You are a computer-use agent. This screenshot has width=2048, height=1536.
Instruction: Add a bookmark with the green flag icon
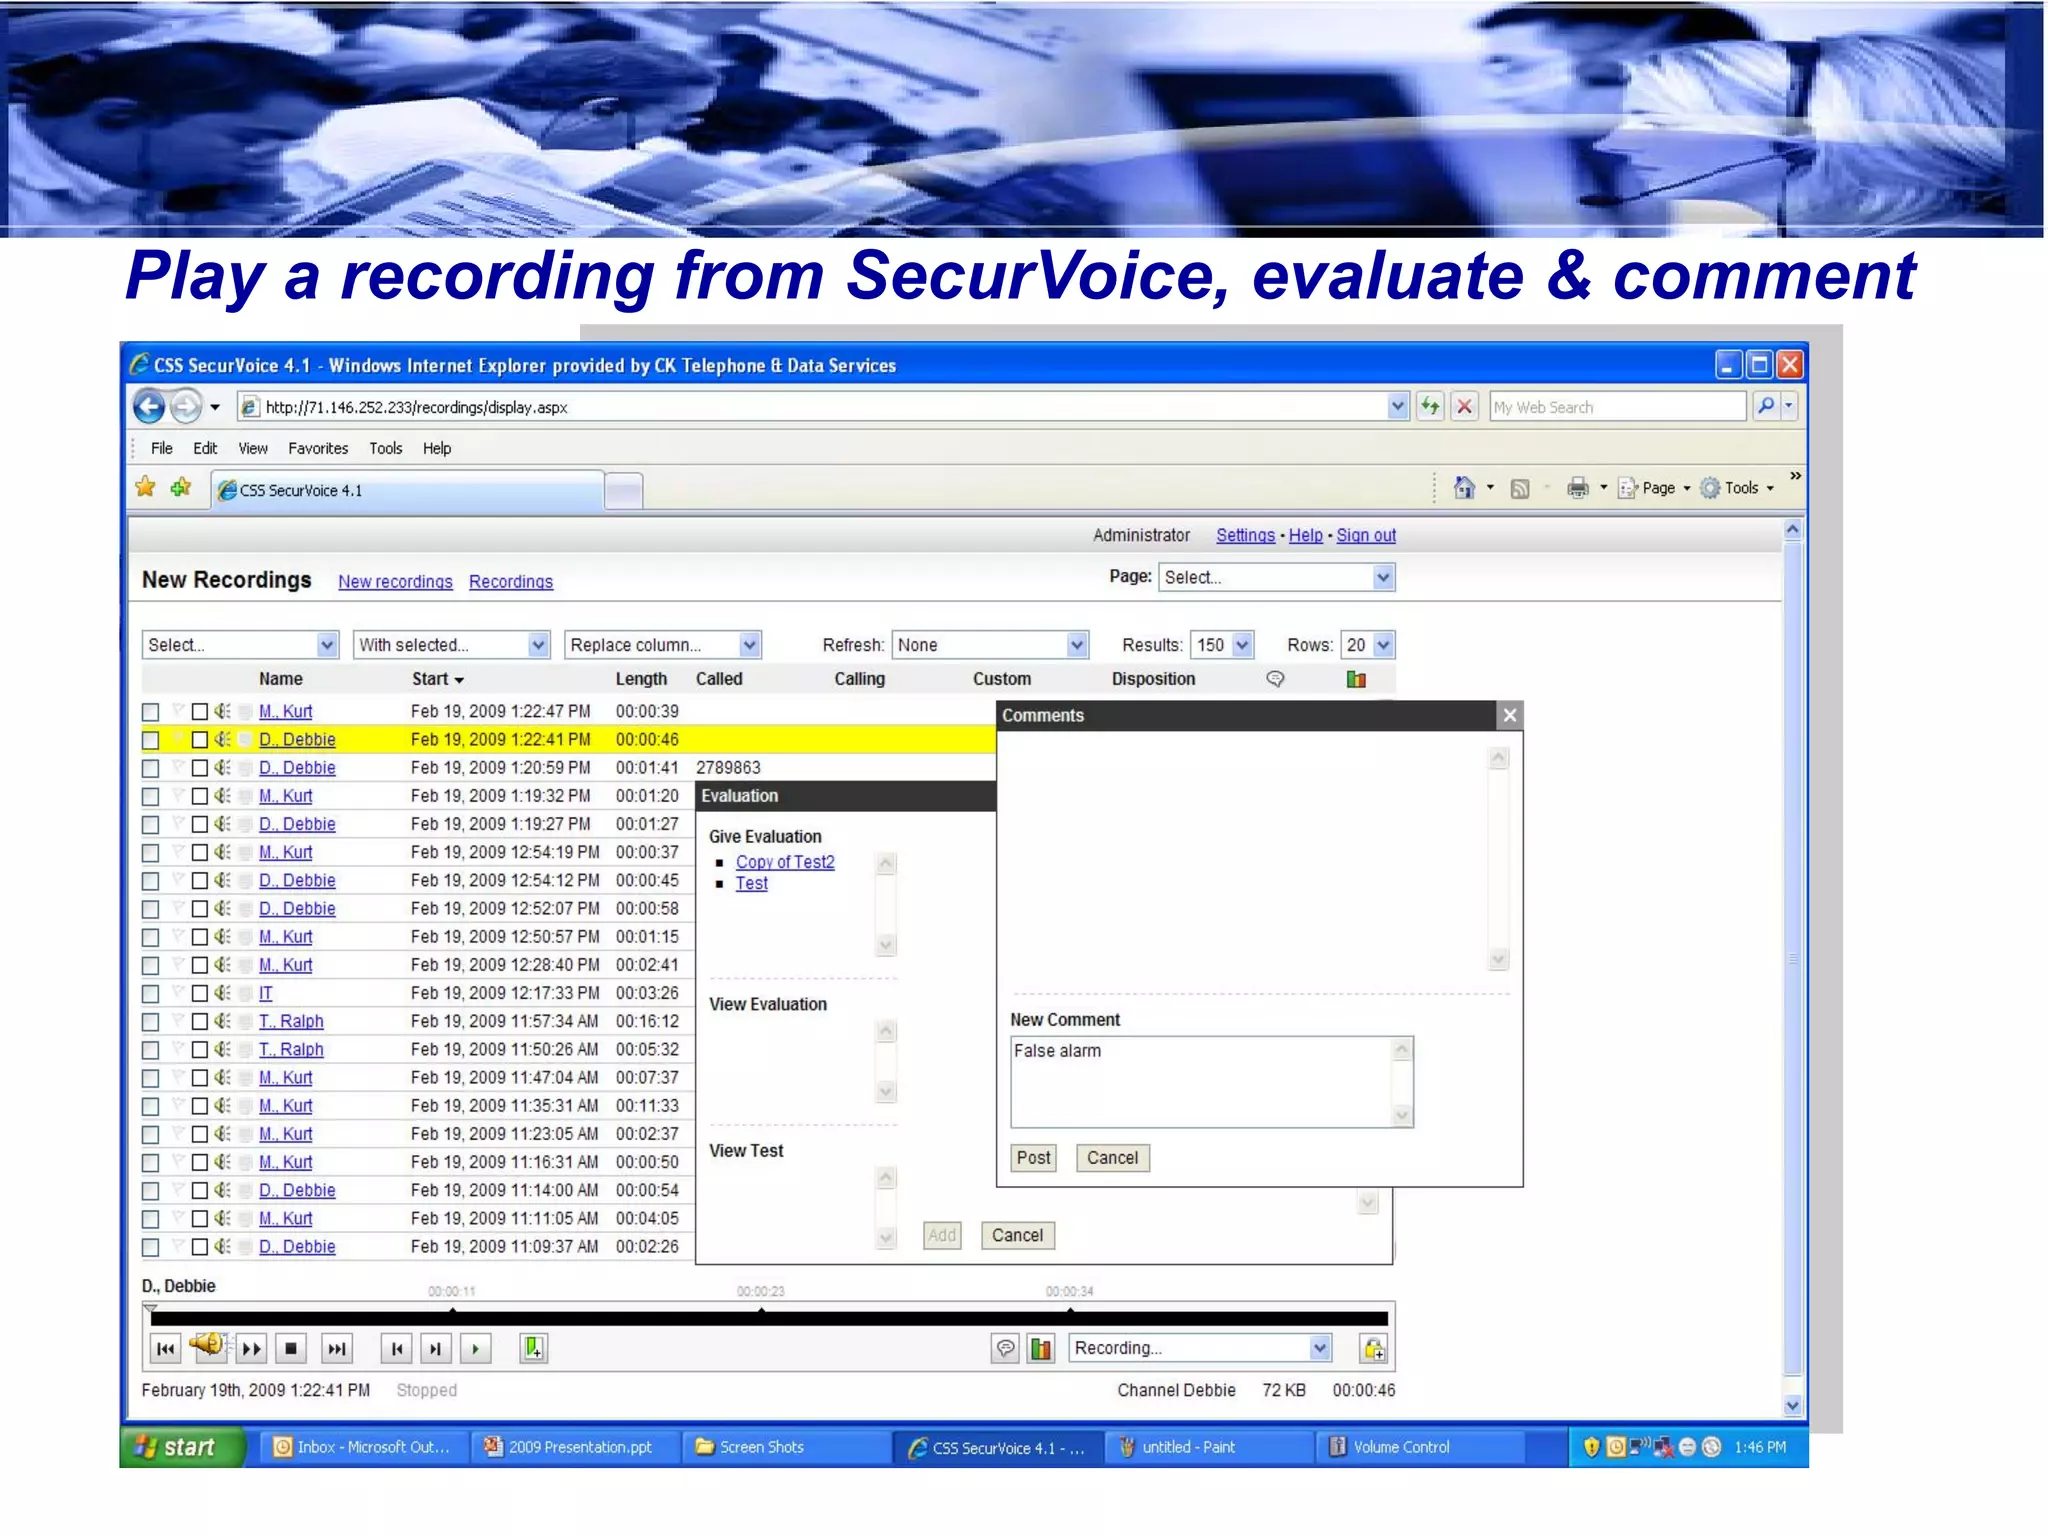click(x=534, y=1349)
